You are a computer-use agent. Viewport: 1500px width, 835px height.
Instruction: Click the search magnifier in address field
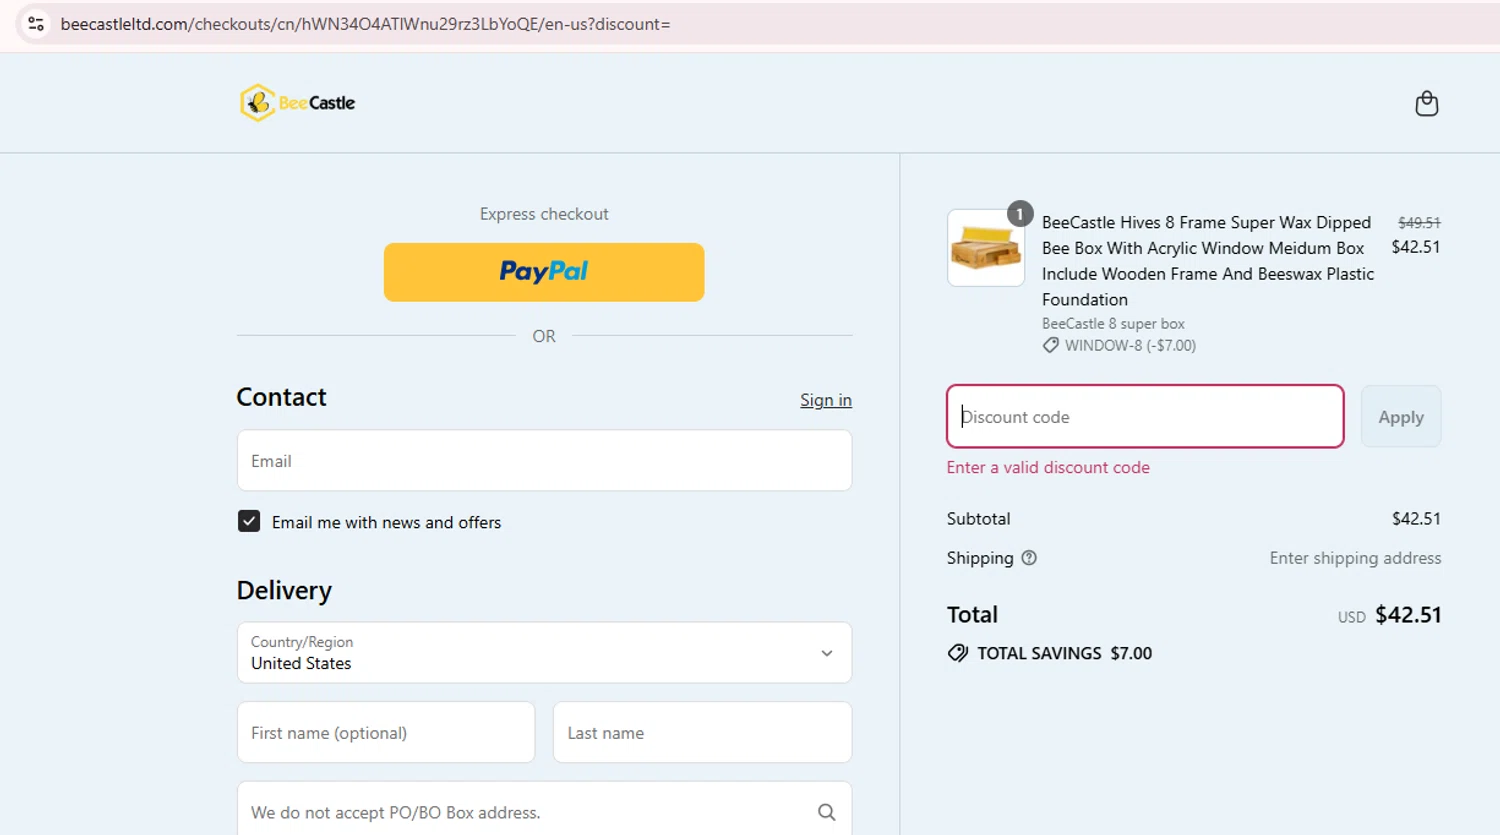coord(826,812)
